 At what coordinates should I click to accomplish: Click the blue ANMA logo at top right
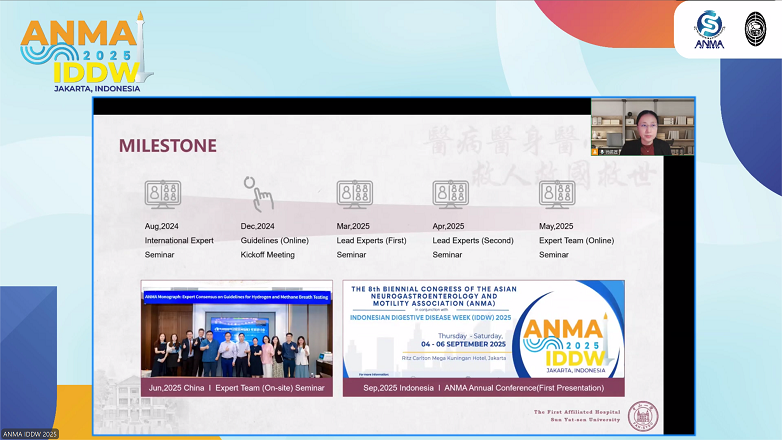[x=709, y=30]
